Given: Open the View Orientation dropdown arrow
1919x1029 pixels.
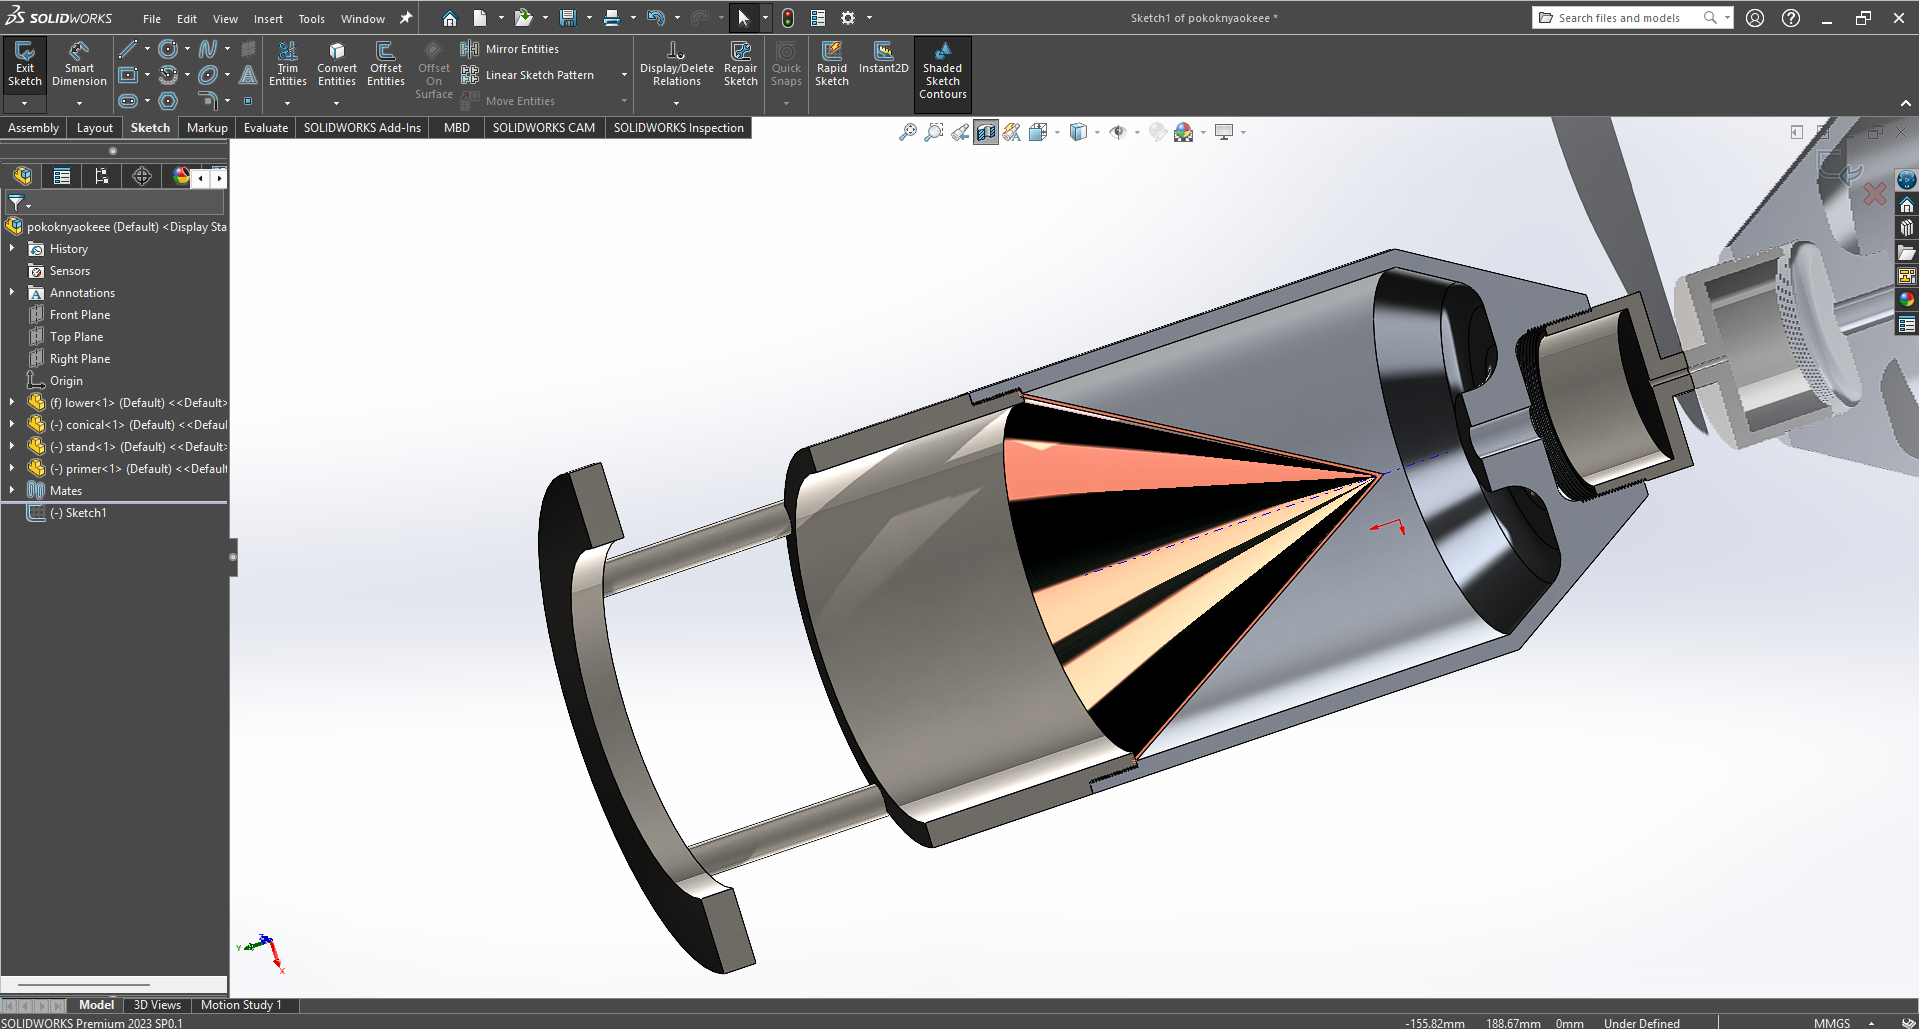Looking at the screenshot, I should pos(1057,132).
